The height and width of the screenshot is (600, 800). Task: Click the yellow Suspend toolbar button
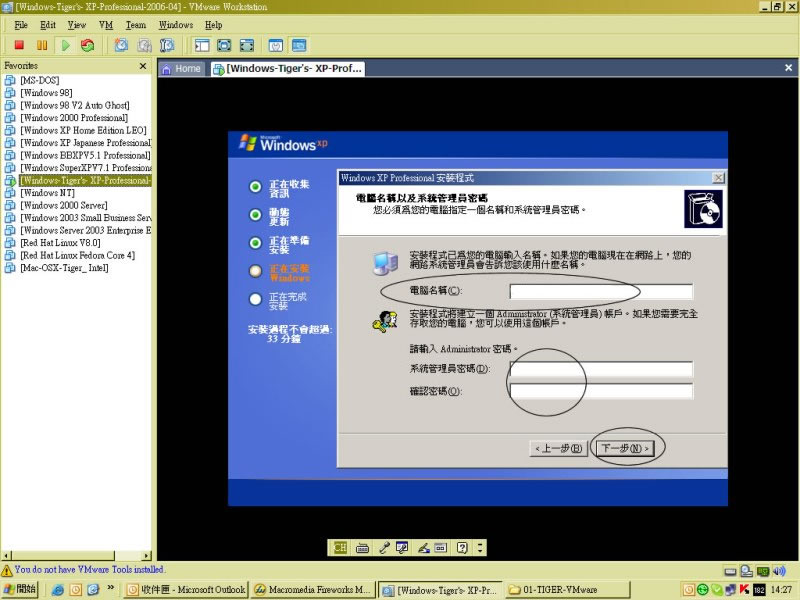pos(42,45)
